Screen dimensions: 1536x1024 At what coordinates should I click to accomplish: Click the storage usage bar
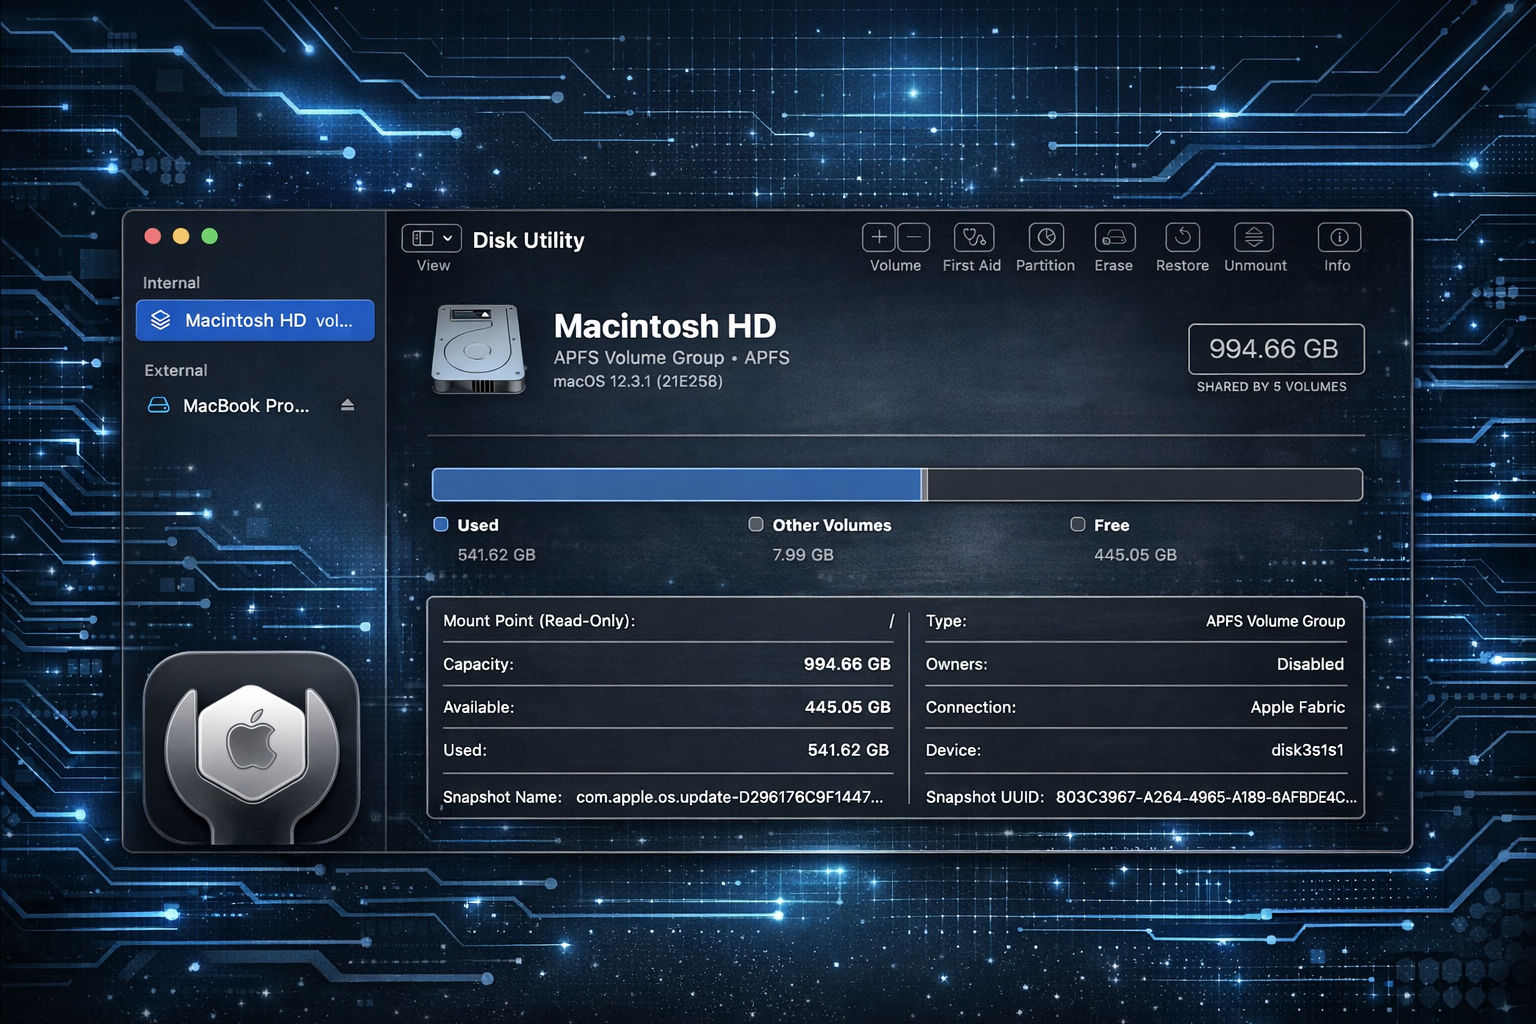click(x=896, y=484)
